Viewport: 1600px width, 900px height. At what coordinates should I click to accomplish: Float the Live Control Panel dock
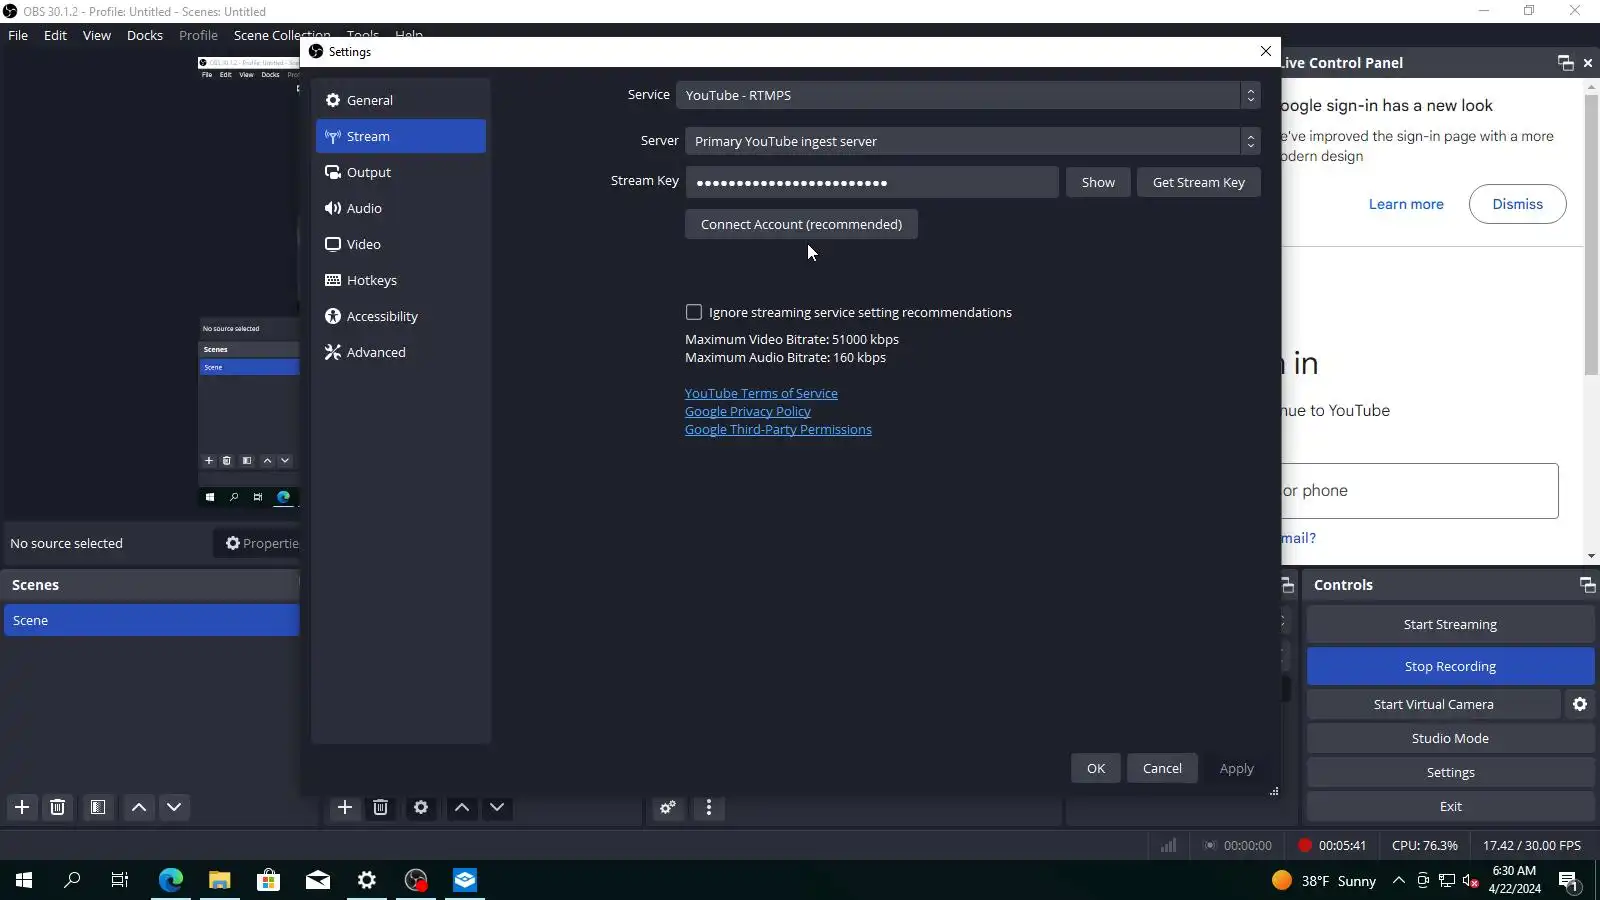click(x=1566, y=63)
